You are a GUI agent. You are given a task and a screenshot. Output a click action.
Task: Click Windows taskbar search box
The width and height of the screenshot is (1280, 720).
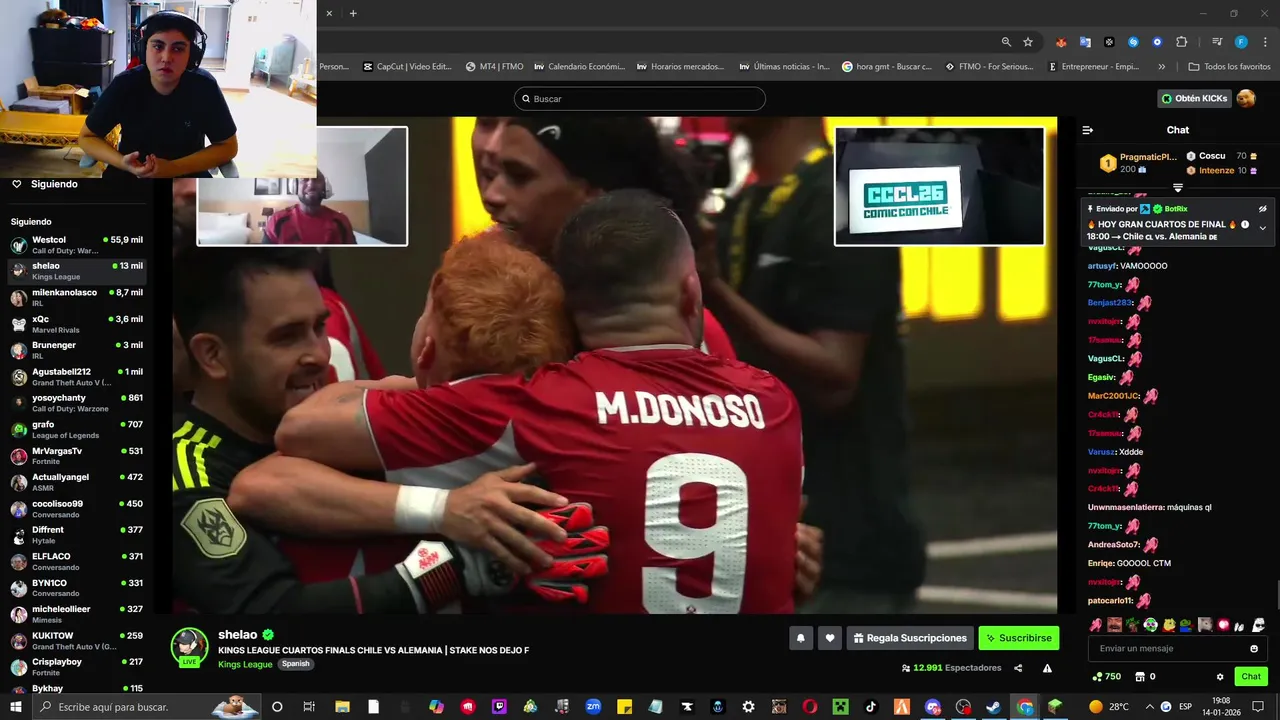pos(148,707)
